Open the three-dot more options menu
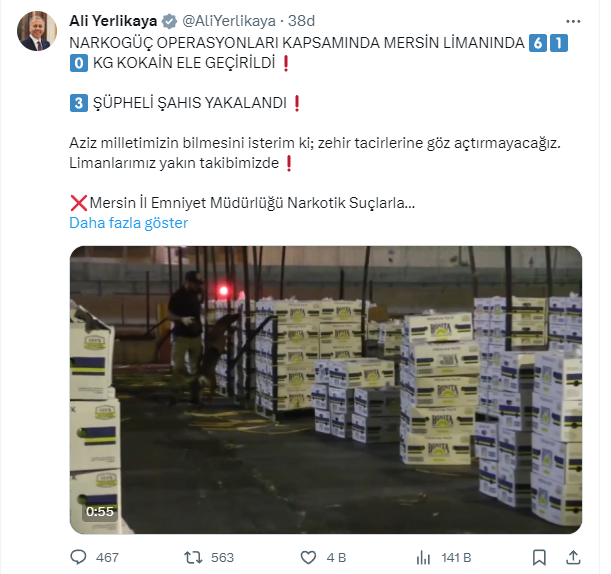611x574 pixels. 573,21
